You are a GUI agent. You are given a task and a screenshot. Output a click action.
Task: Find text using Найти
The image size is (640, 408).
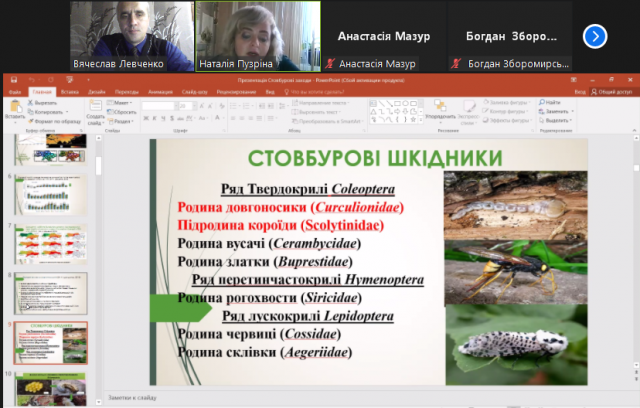pyautogui.click(x=550, y=102)
